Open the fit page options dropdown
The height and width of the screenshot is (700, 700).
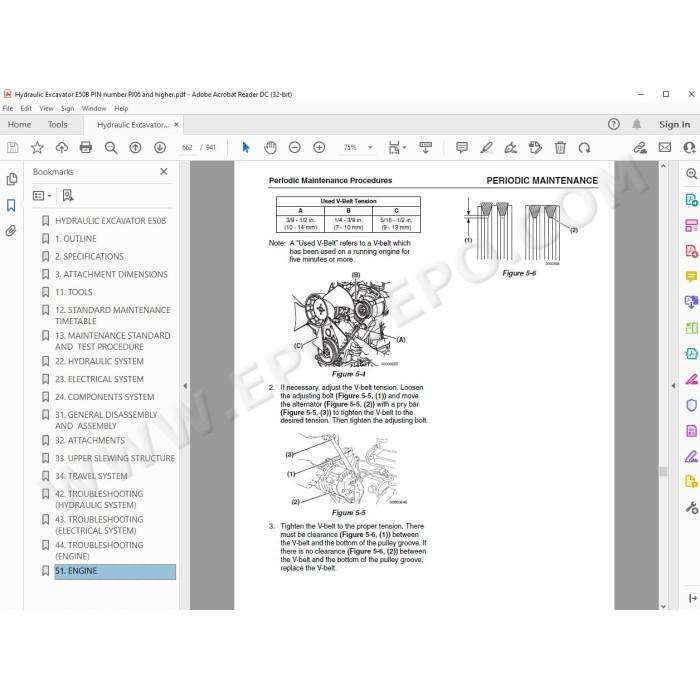397,147
